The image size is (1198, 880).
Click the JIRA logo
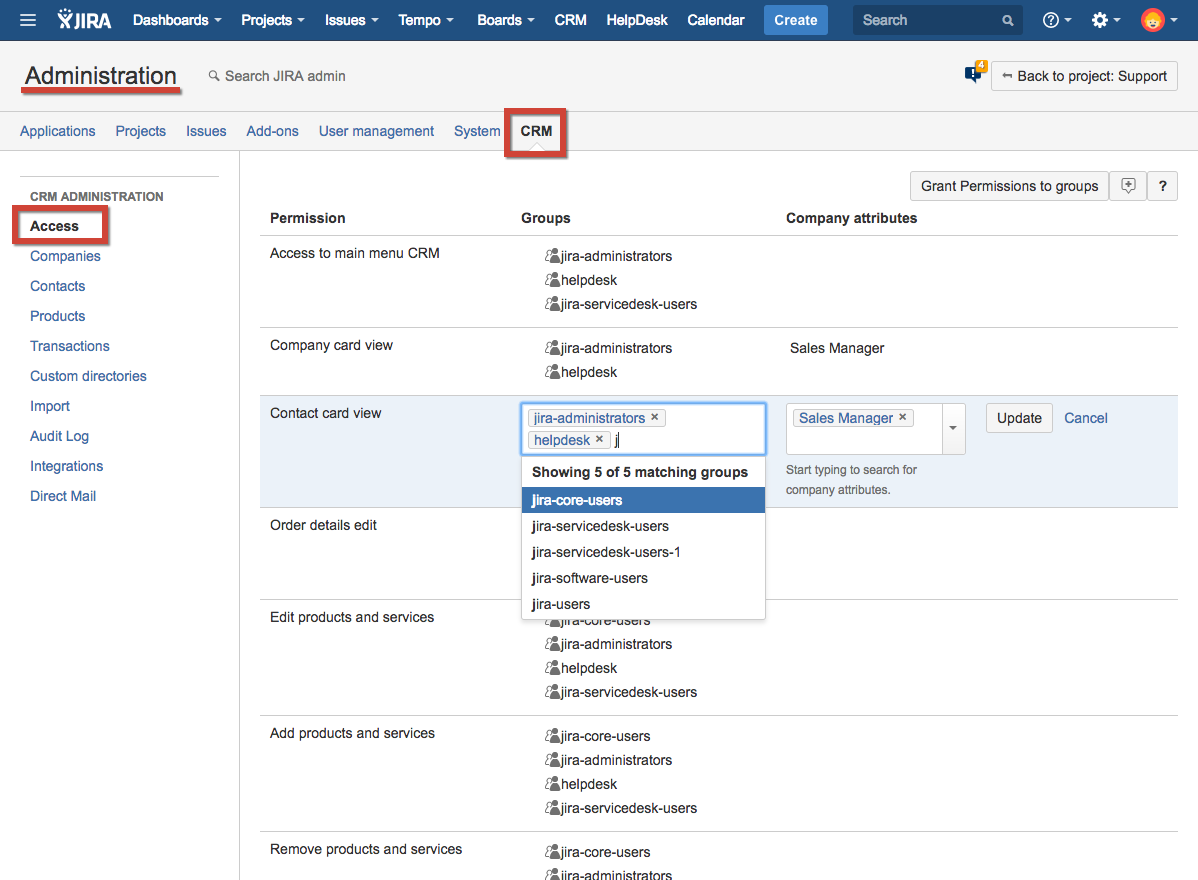85,20
